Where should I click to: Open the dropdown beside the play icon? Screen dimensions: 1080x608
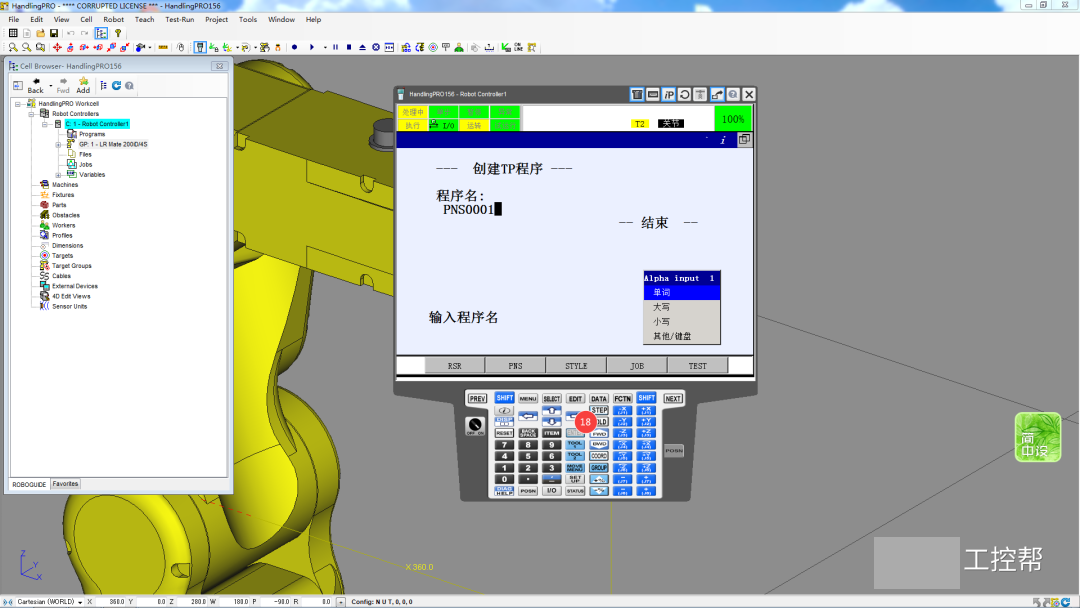(325, 48)
